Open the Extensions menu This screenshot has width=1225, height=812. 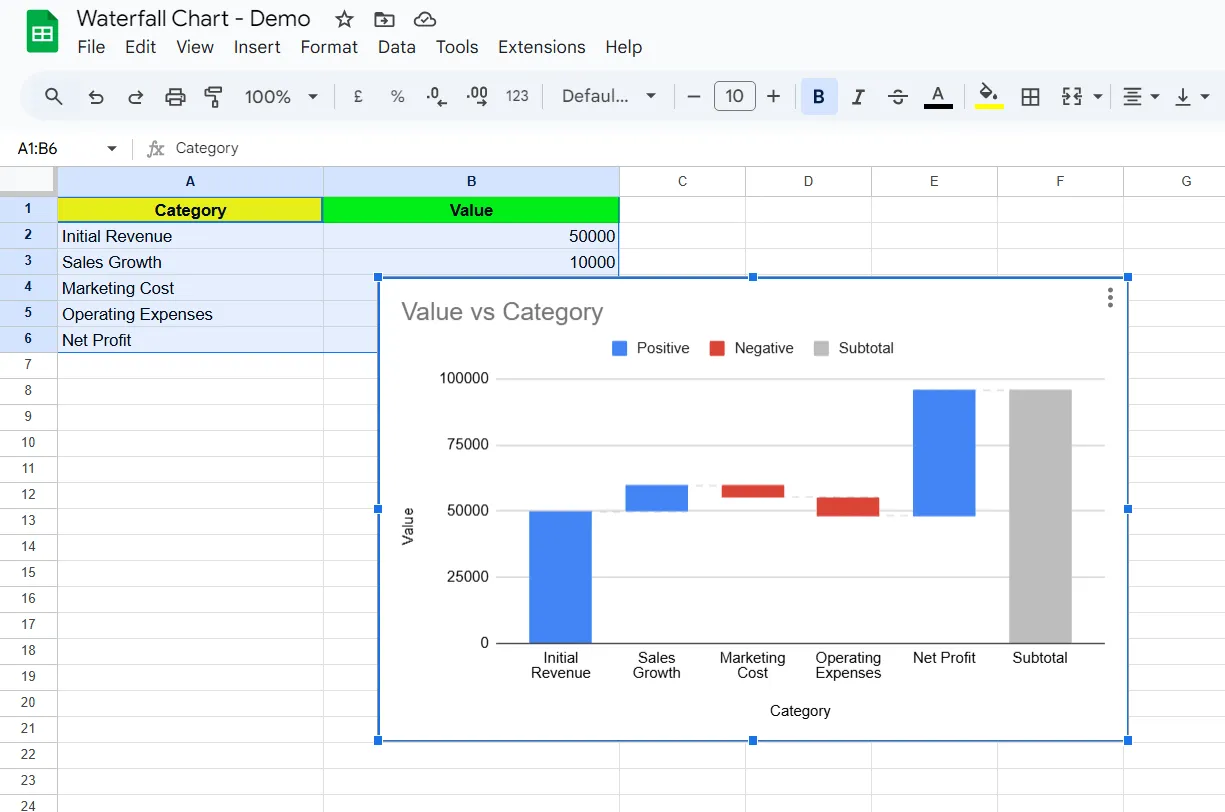click(542, 47)
